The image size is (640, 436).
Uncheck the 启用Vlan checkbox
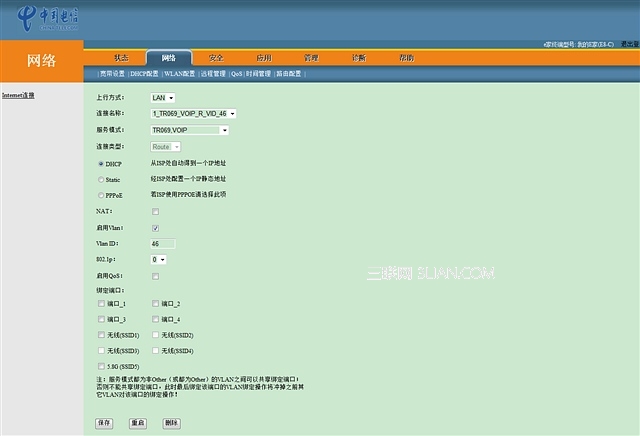(155, 228)
